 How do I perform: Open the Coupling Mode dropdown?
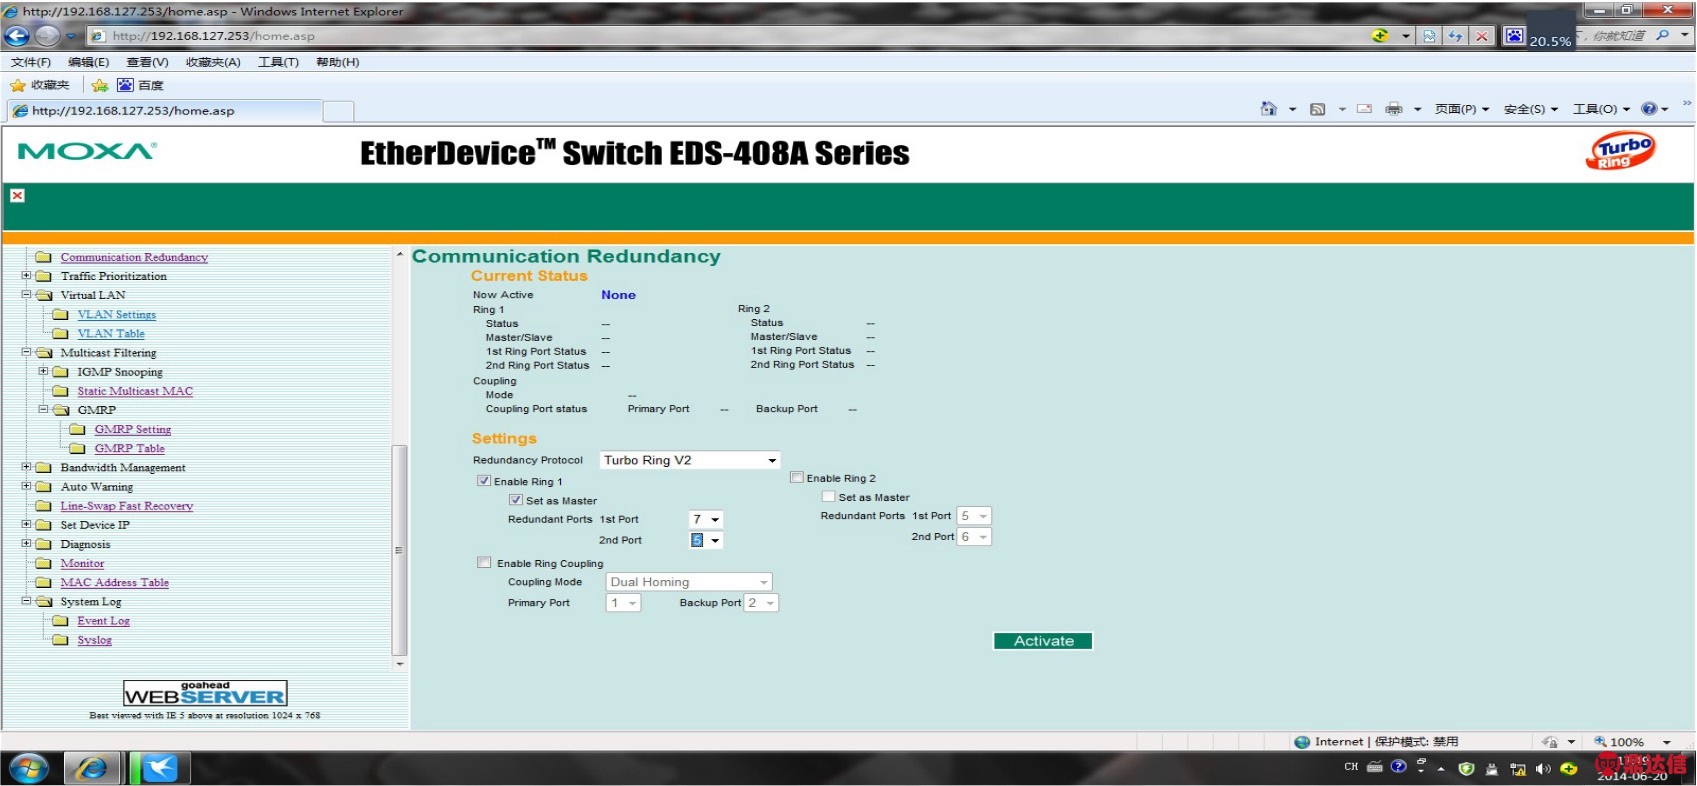[689, 582]
